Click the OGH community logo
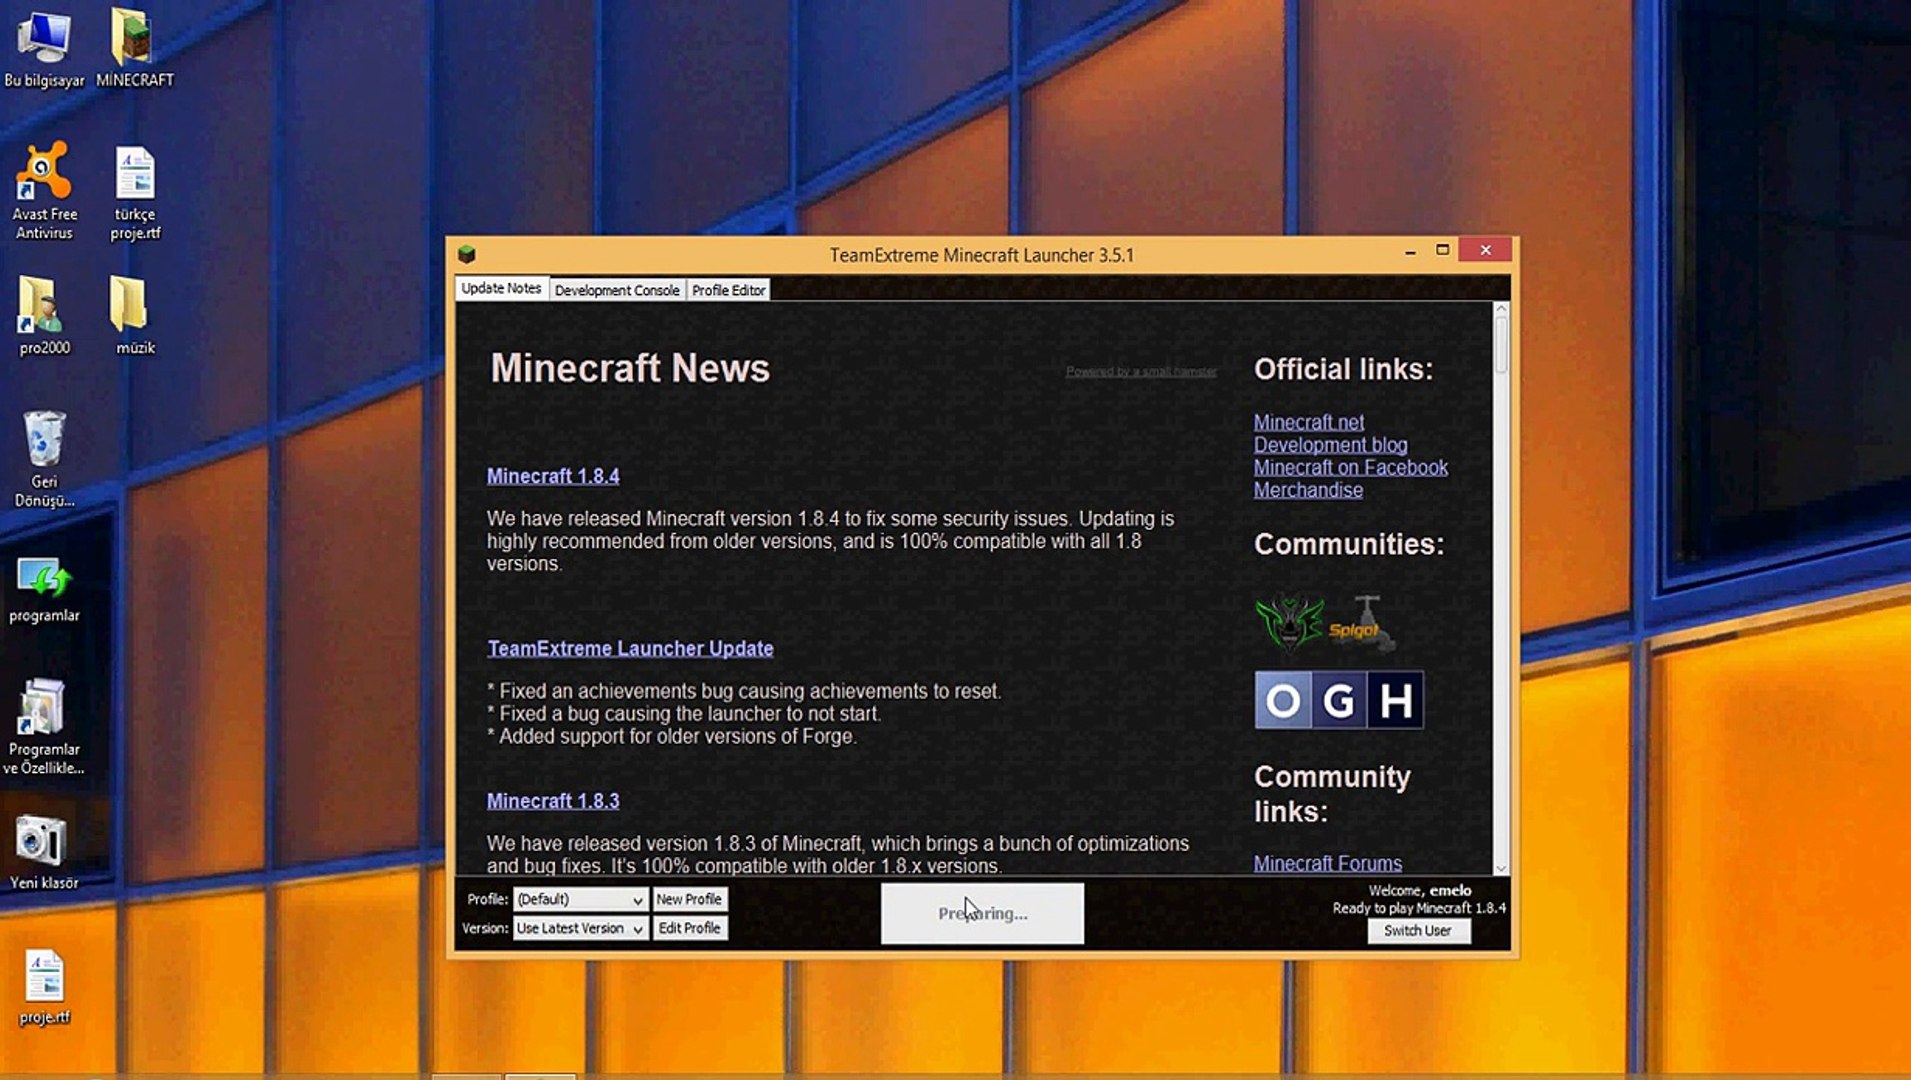Image resolution: width=1911 pixels, height=1080 pixels. [1339, 700]
